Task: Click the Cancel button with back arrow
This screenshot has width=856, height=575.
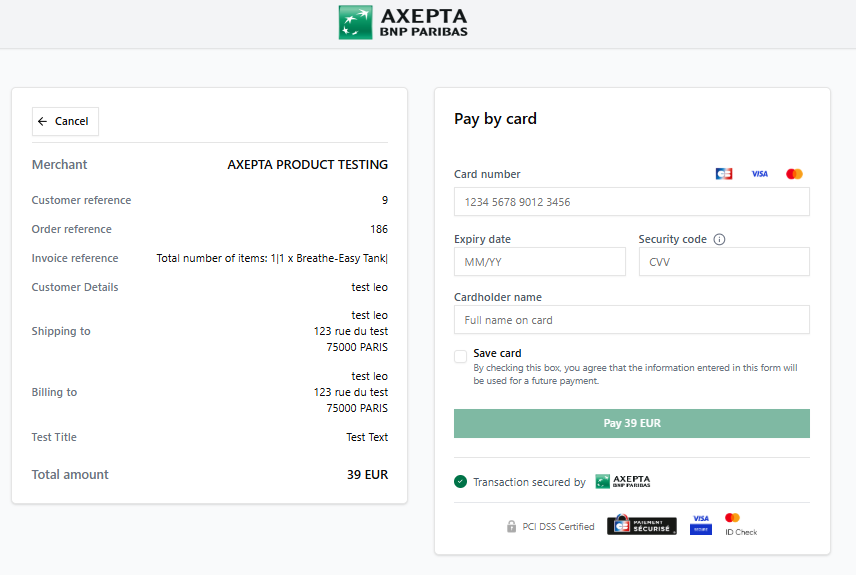Action: [65, 121]
